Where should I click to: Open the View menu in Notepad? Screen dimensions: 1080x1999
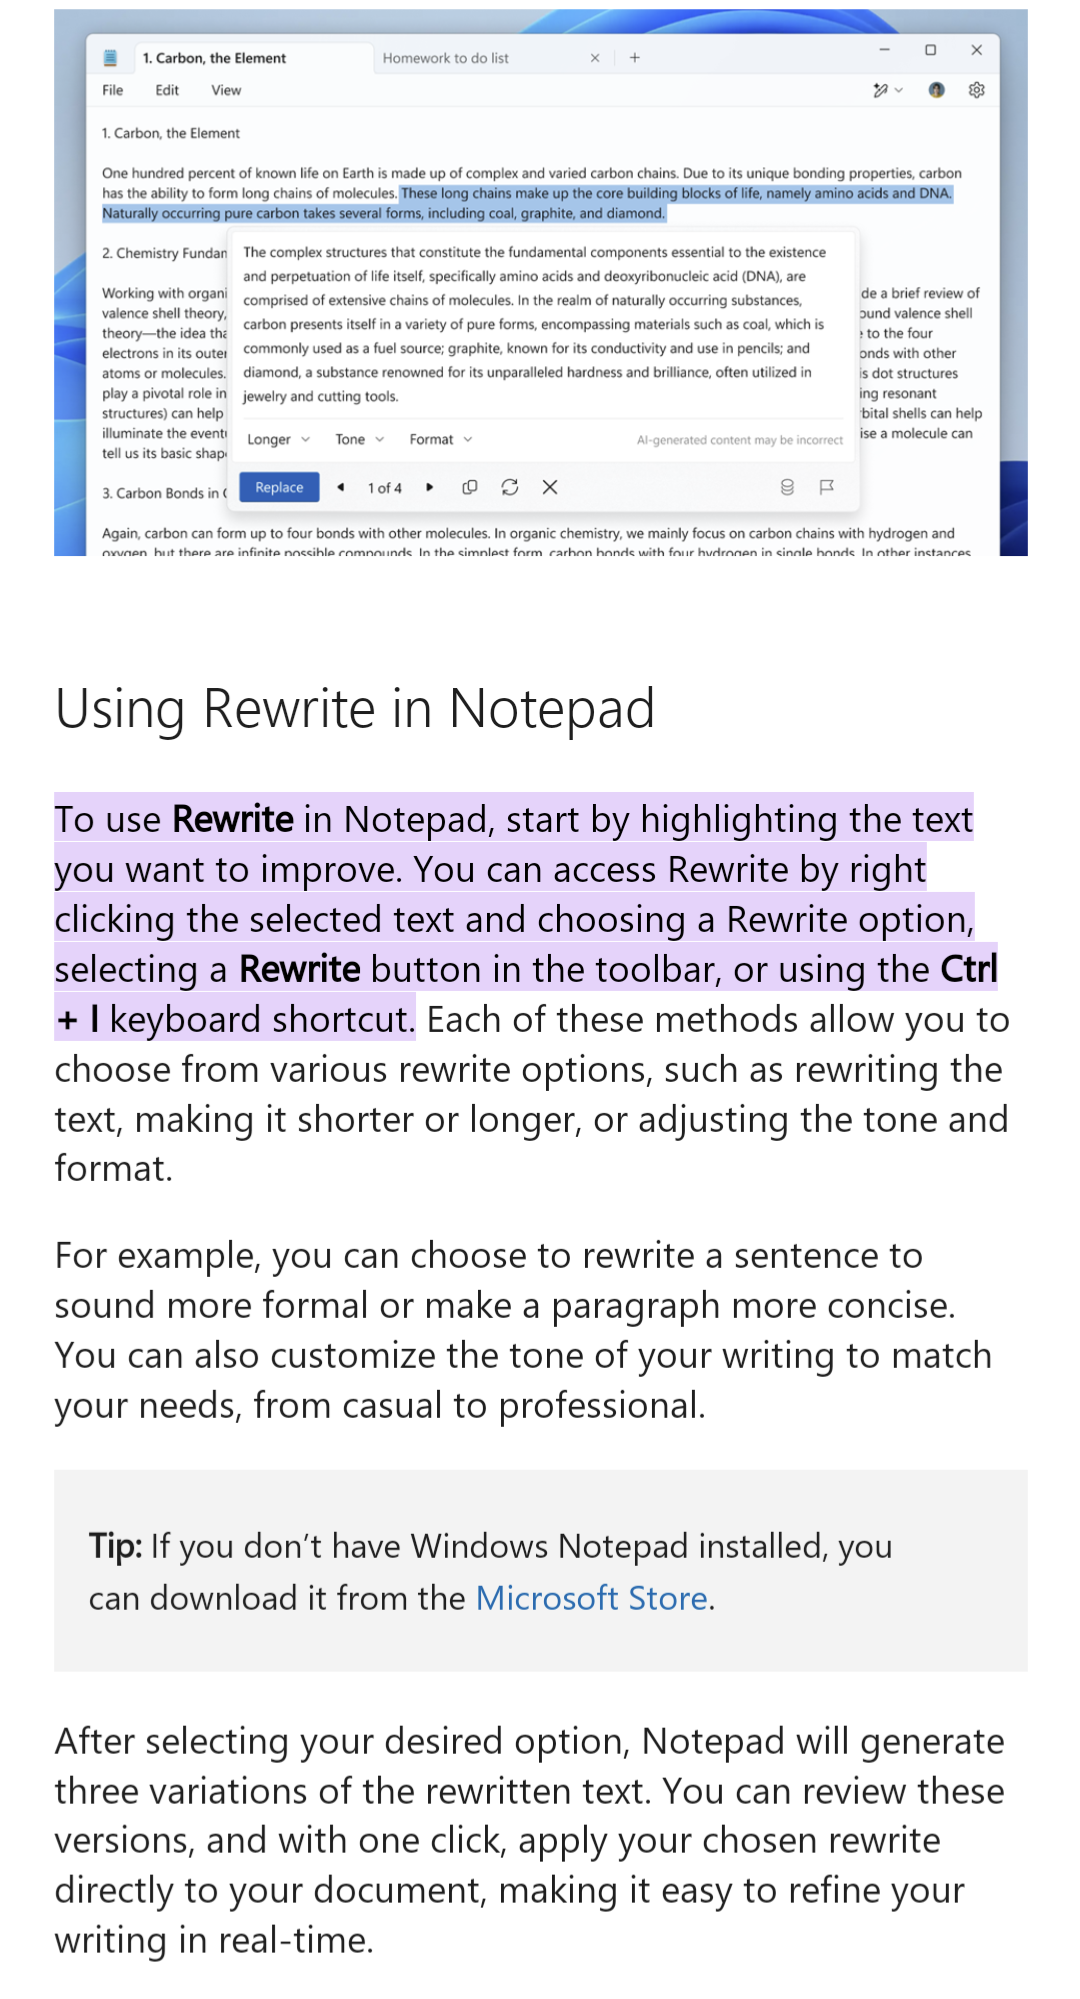226,90
